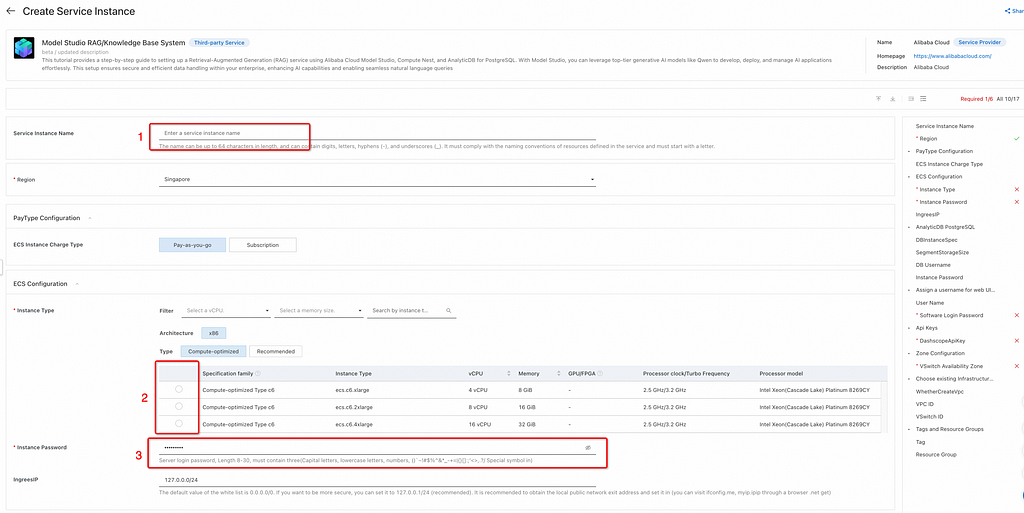
Task: Open the Share option at top right
Action: coord(1013,12)
